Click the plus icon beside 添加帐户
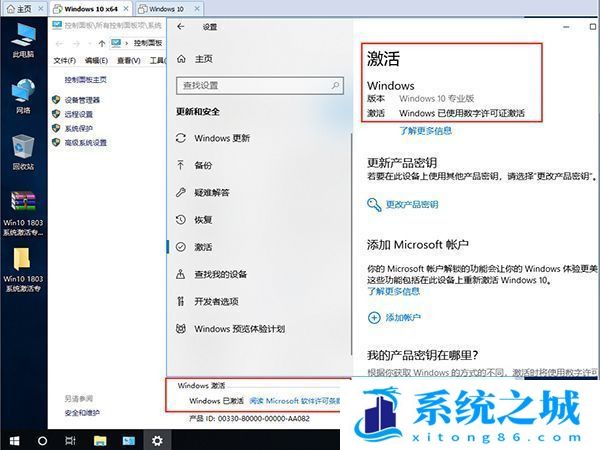 [374, 317]
